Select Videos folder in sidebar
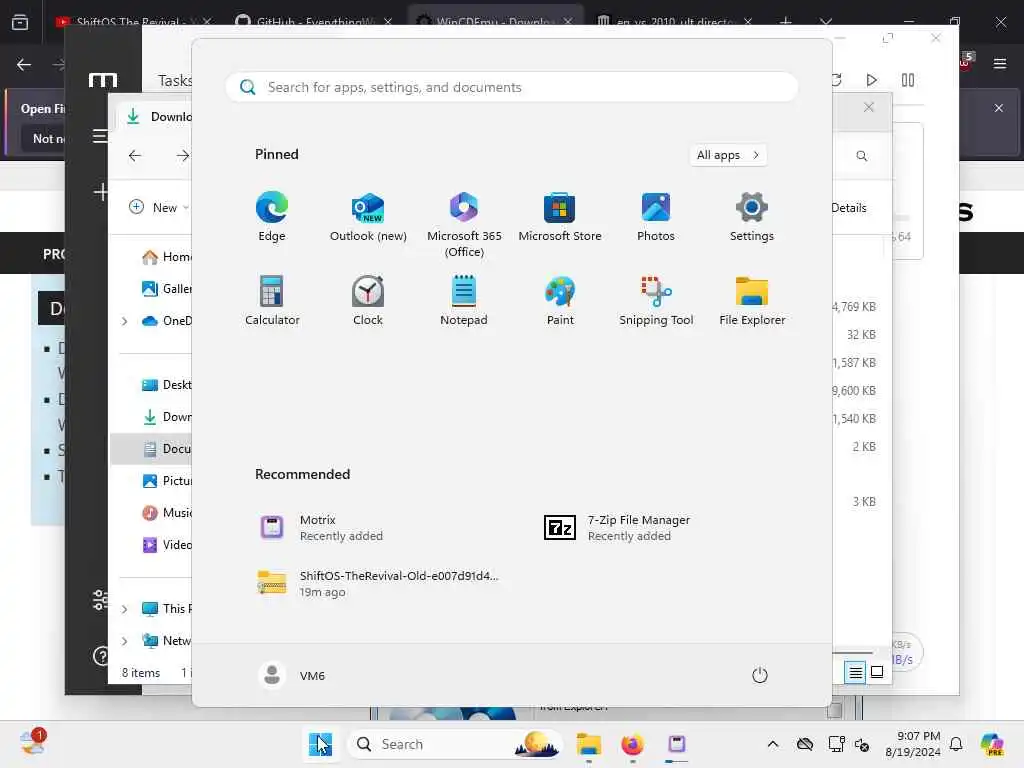This screenshot has width=1024, height=768. [x=167, y=545]
